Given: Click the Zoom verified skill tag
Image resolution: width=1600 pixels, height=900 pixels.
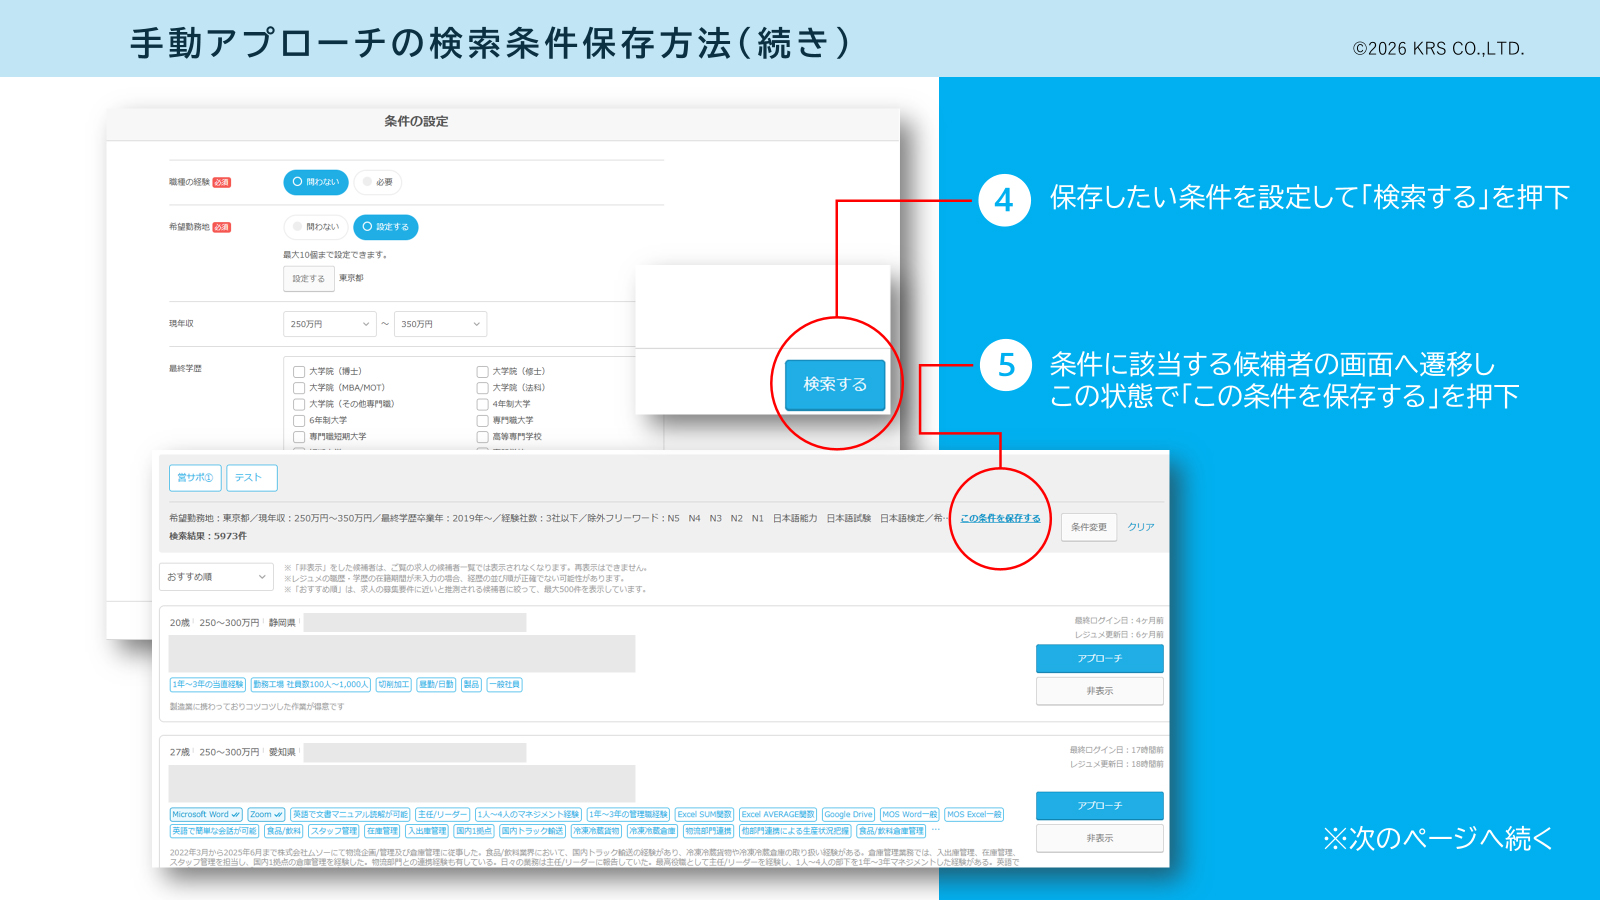Looking at the screenshot, I should coord(266,814).
